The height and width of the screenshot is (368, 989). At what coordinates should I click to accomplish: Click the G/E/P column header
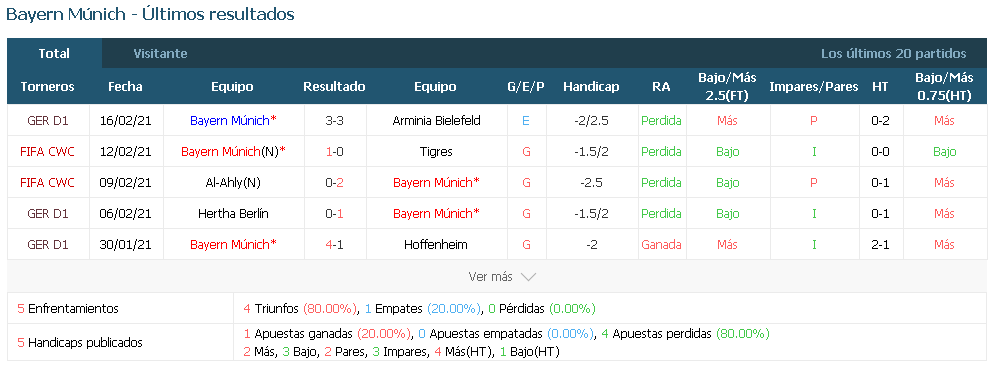click(x=526, y=86)
